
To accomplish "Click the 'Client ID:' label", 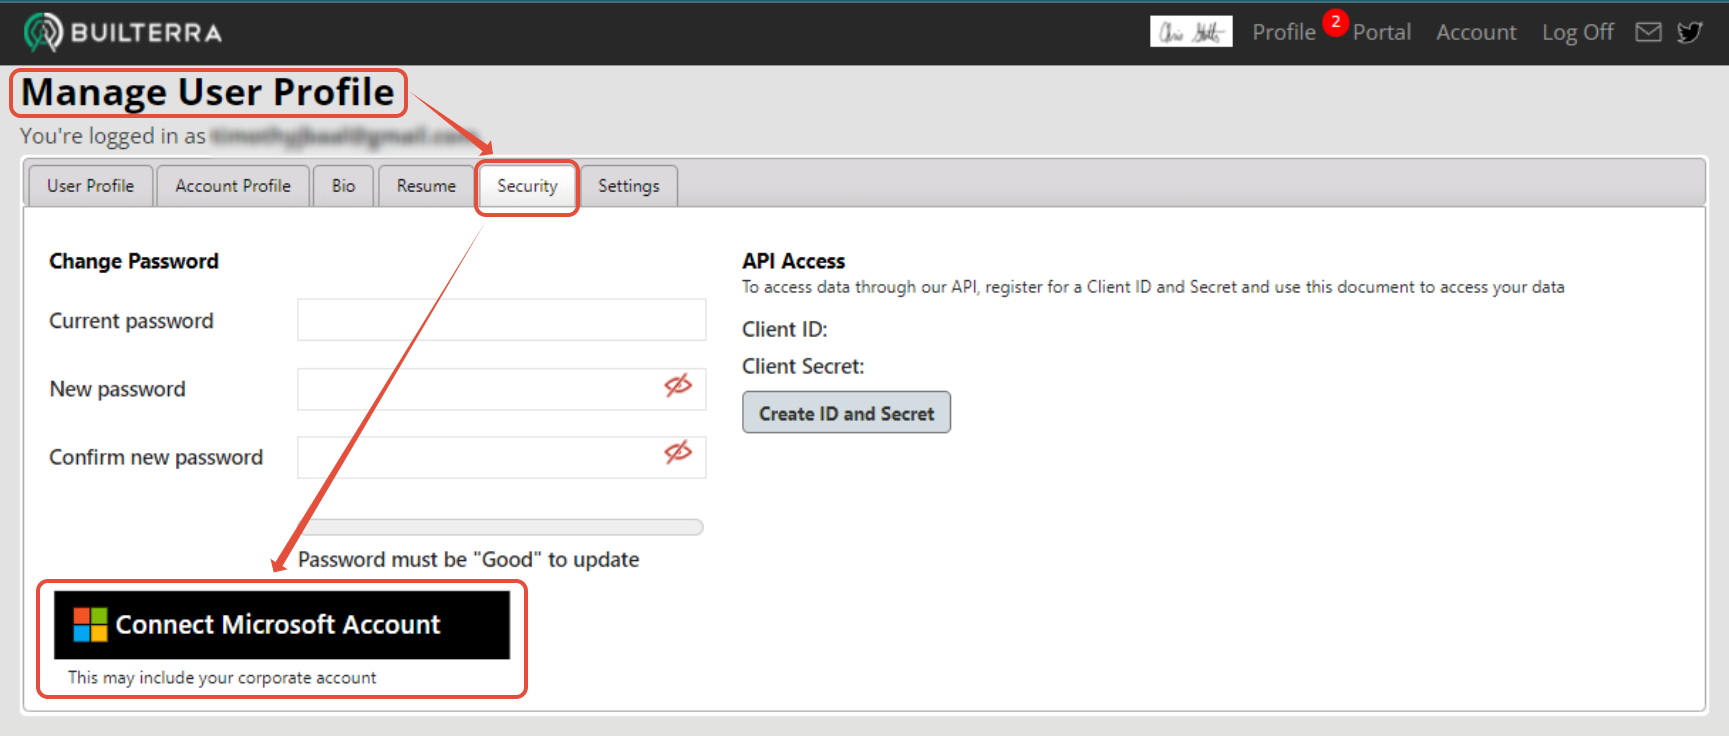I will coord(785,329).
